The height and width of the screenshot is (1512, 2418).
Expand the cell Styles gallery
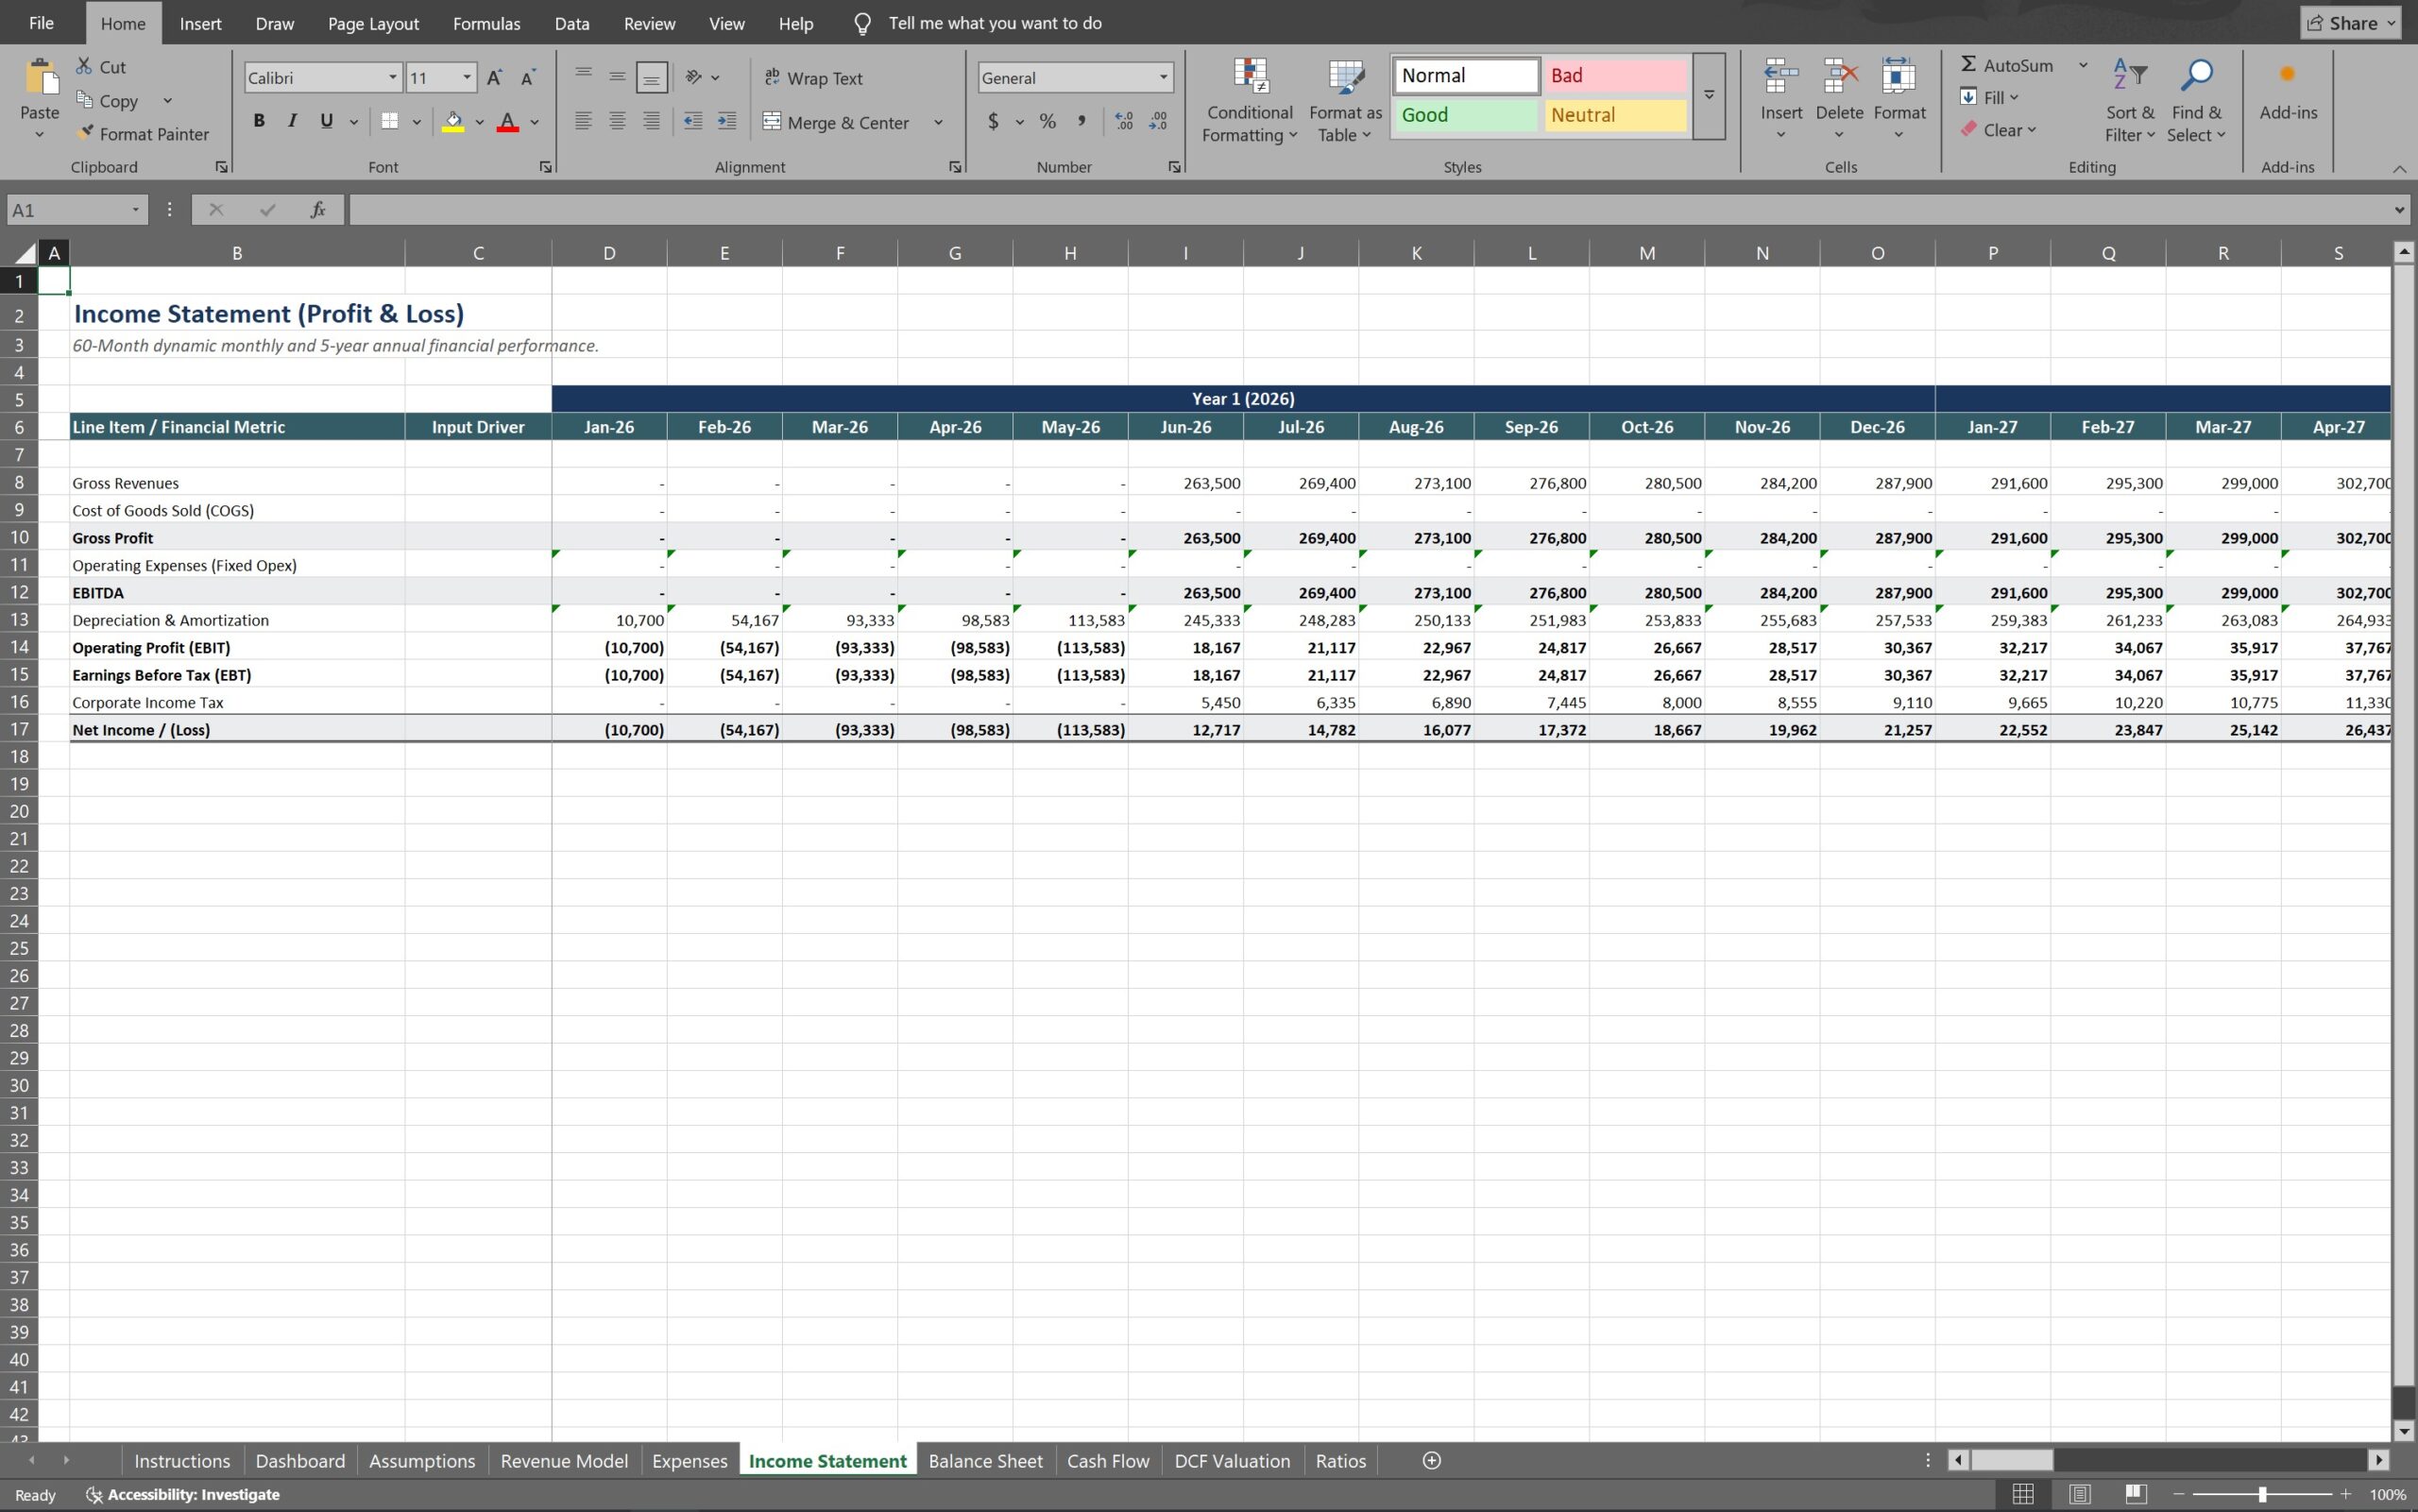[1709, 96]
